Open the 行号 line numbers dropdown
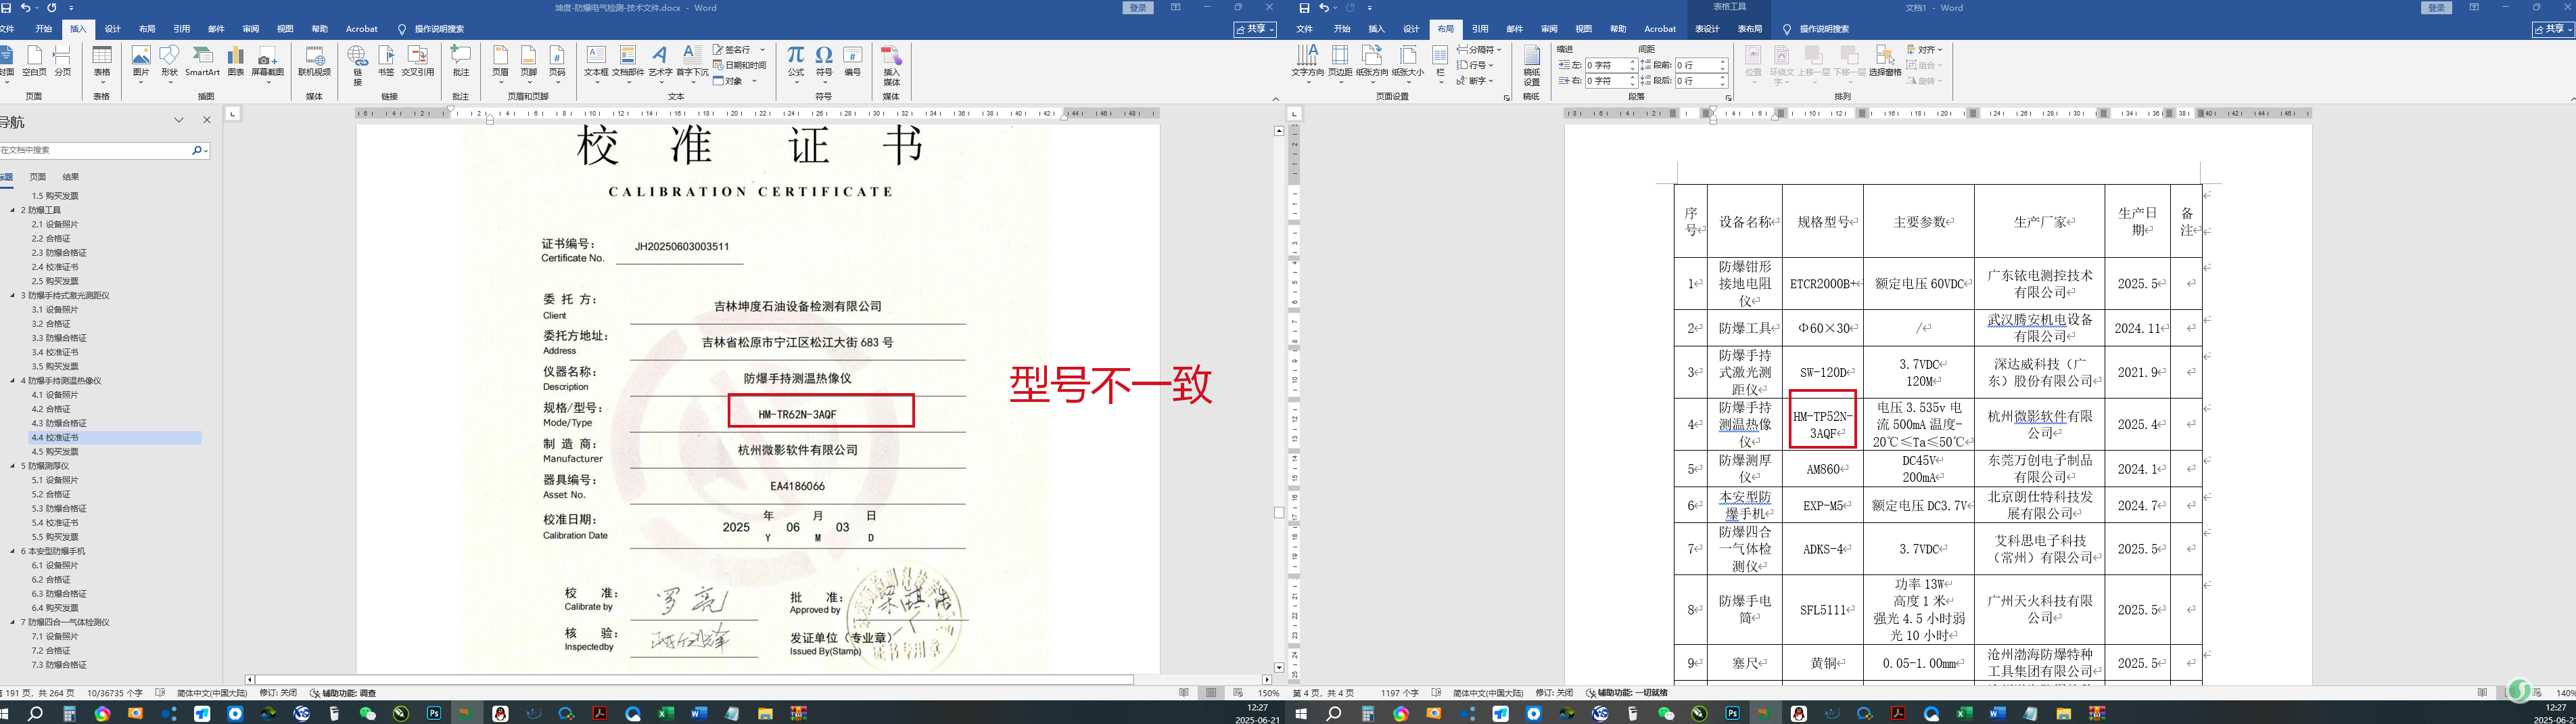 (1474, 65)
